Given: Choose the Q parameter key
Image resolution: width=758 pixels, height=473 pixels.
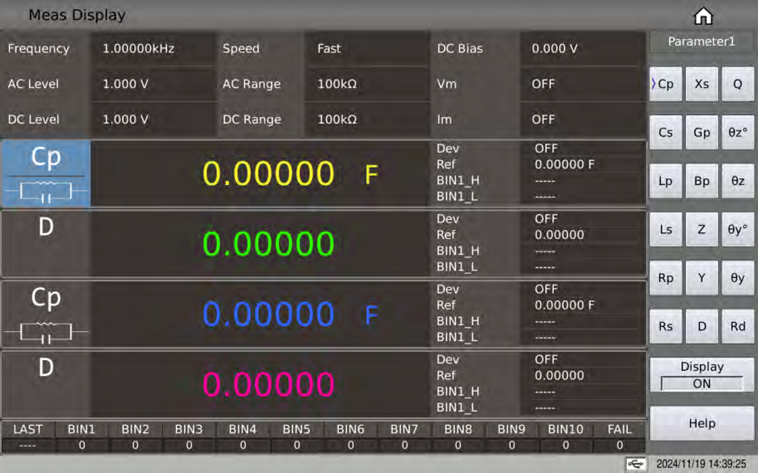Looking at the screenshot, I should point(737,85).
